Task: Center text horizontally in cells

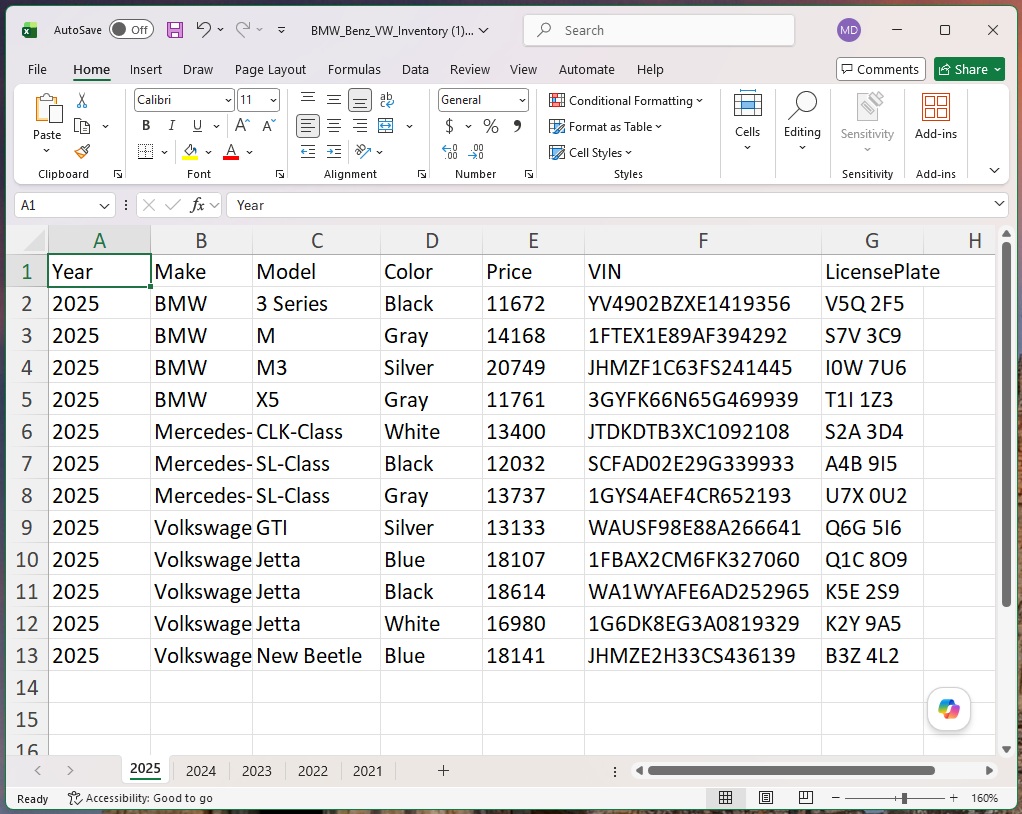Action: click(x=334, y=126)
